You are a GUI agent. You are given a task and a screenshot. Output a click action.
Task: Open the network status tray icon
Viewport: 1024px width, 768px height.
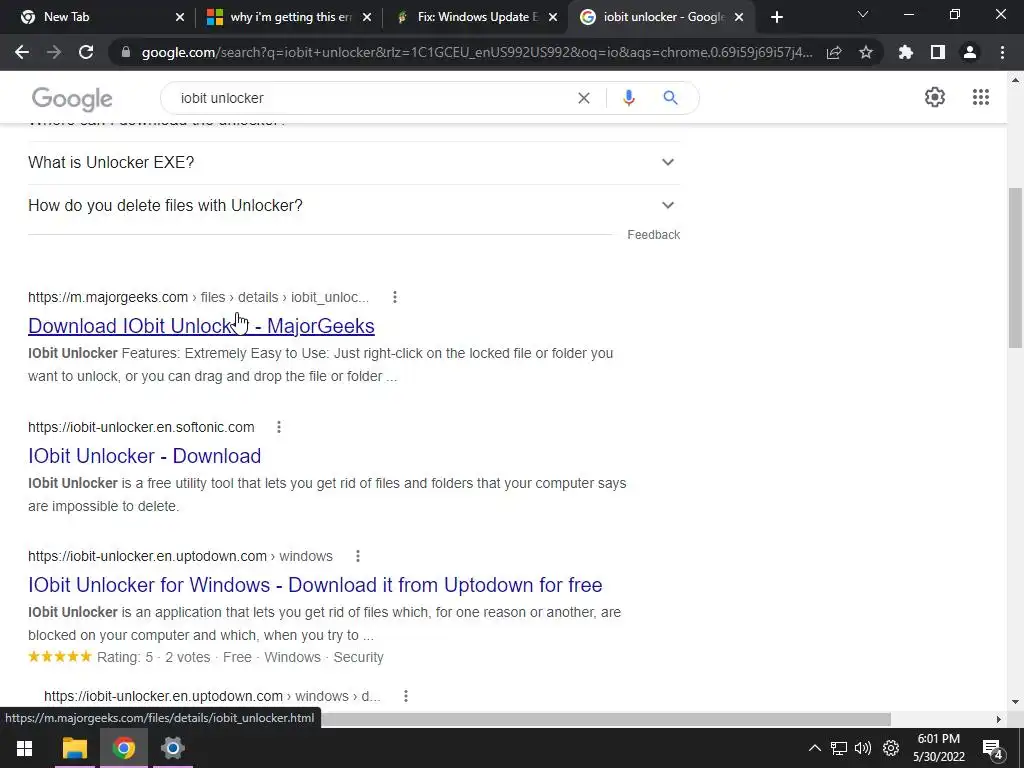[x=839, y=748]
